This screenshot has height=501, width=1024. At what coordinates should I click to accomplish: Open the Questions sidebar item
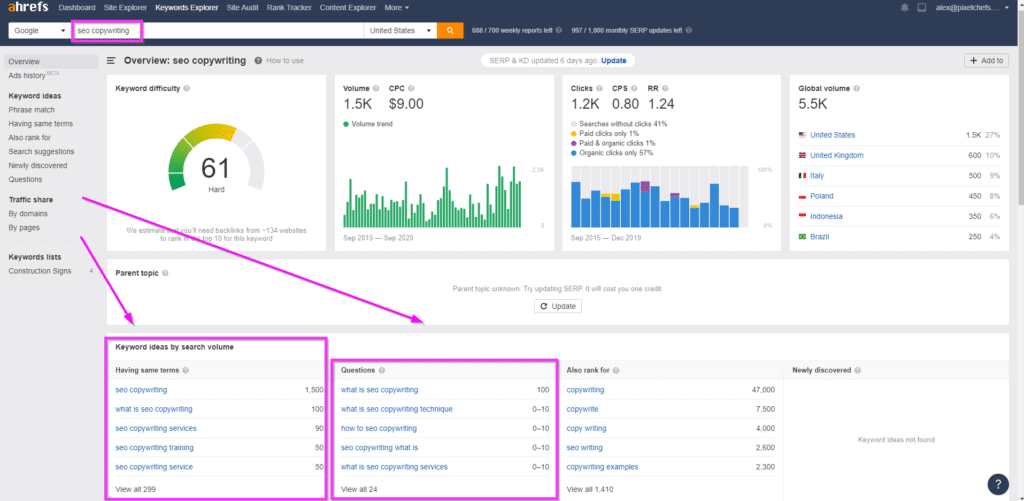[x=25, y=179]
